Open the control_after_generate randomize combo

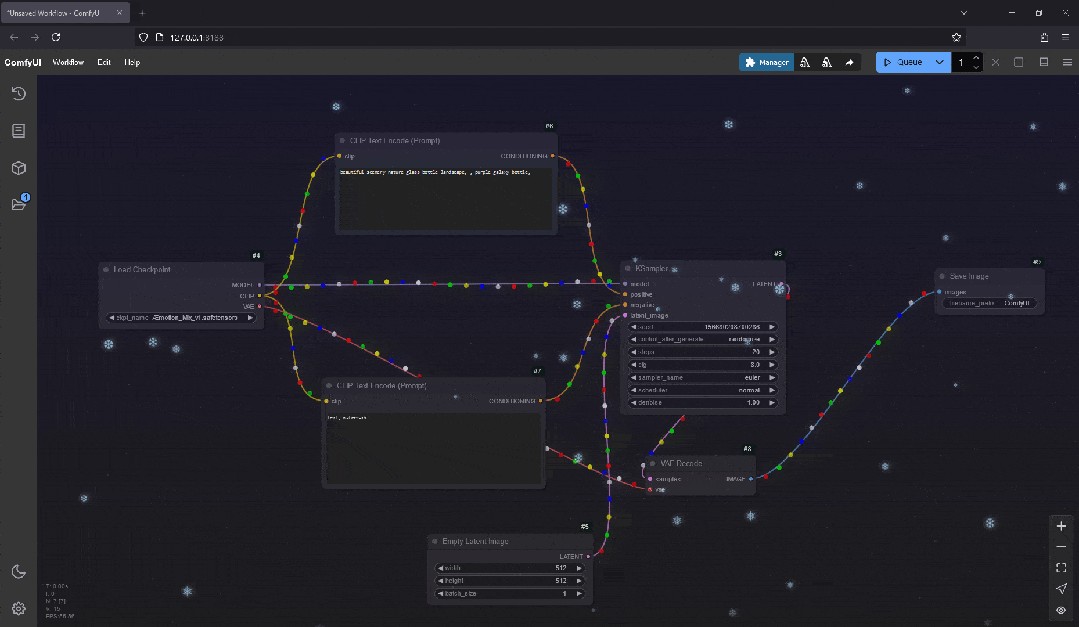tap(703, 339)
